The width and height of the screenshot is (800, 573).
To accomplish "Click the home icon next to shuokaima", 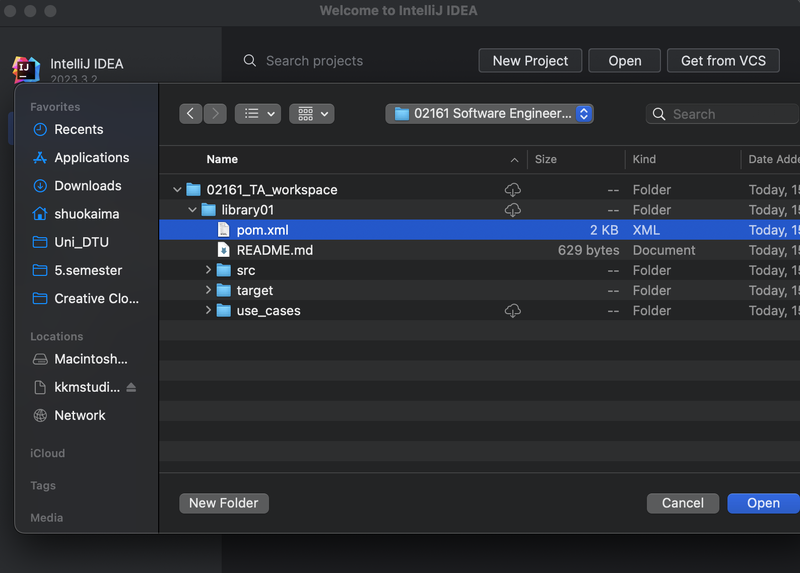I will 40,214.
